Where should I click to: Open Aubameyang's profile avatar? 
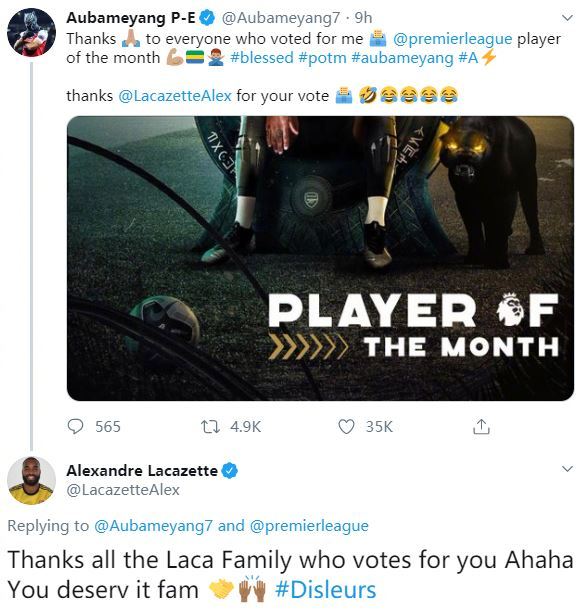[x=31, y=32]
